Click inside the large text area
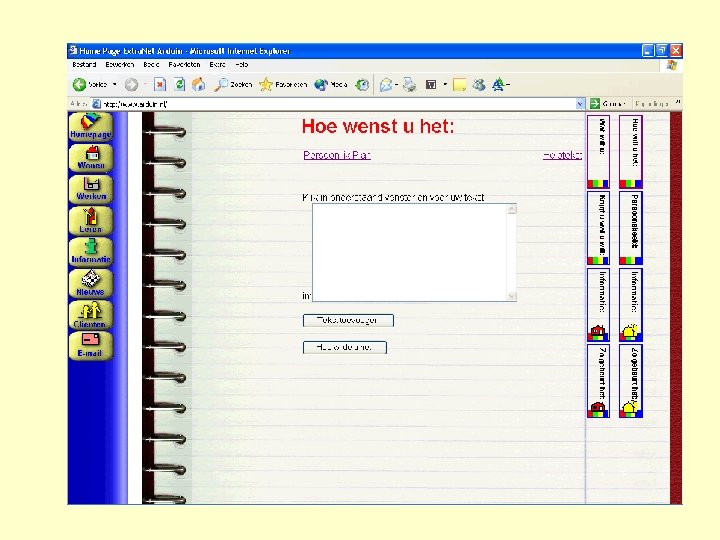This screenshot has height=540, width=720. (x=410, y=253)
